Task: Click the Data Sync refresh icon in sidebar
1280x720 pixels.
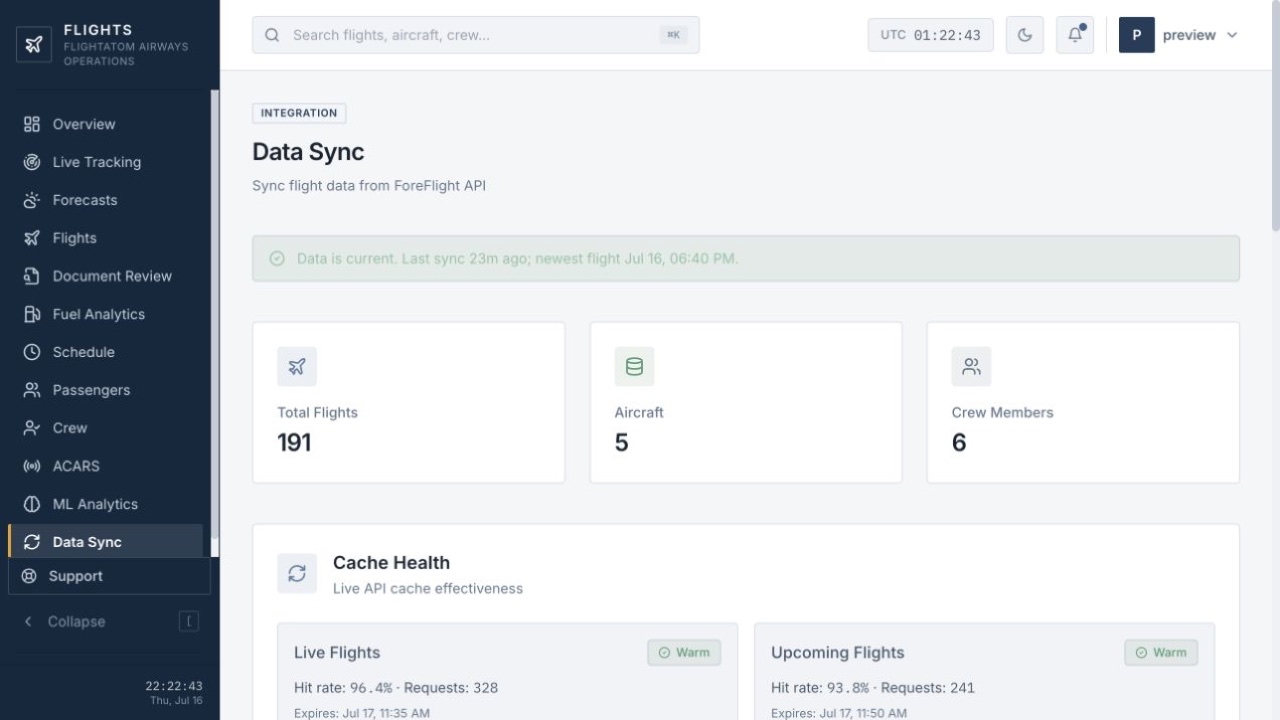Action: point(32,542)
